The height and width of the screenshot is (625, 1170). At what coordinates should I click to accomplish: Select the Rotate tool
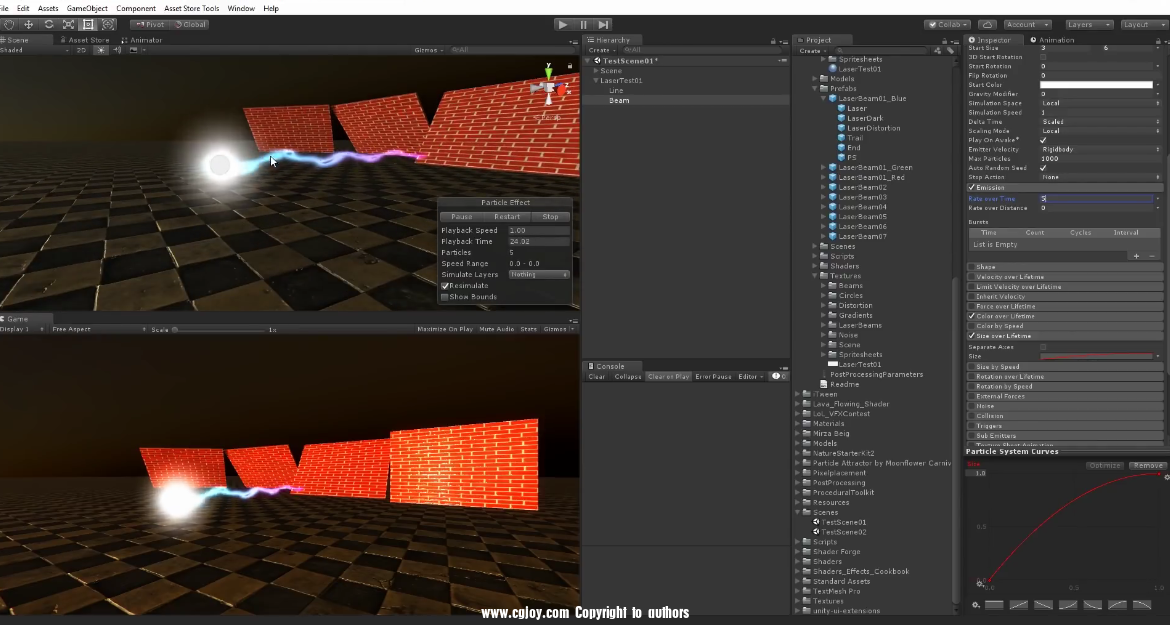pyautogui.click(x=48, y=24)
